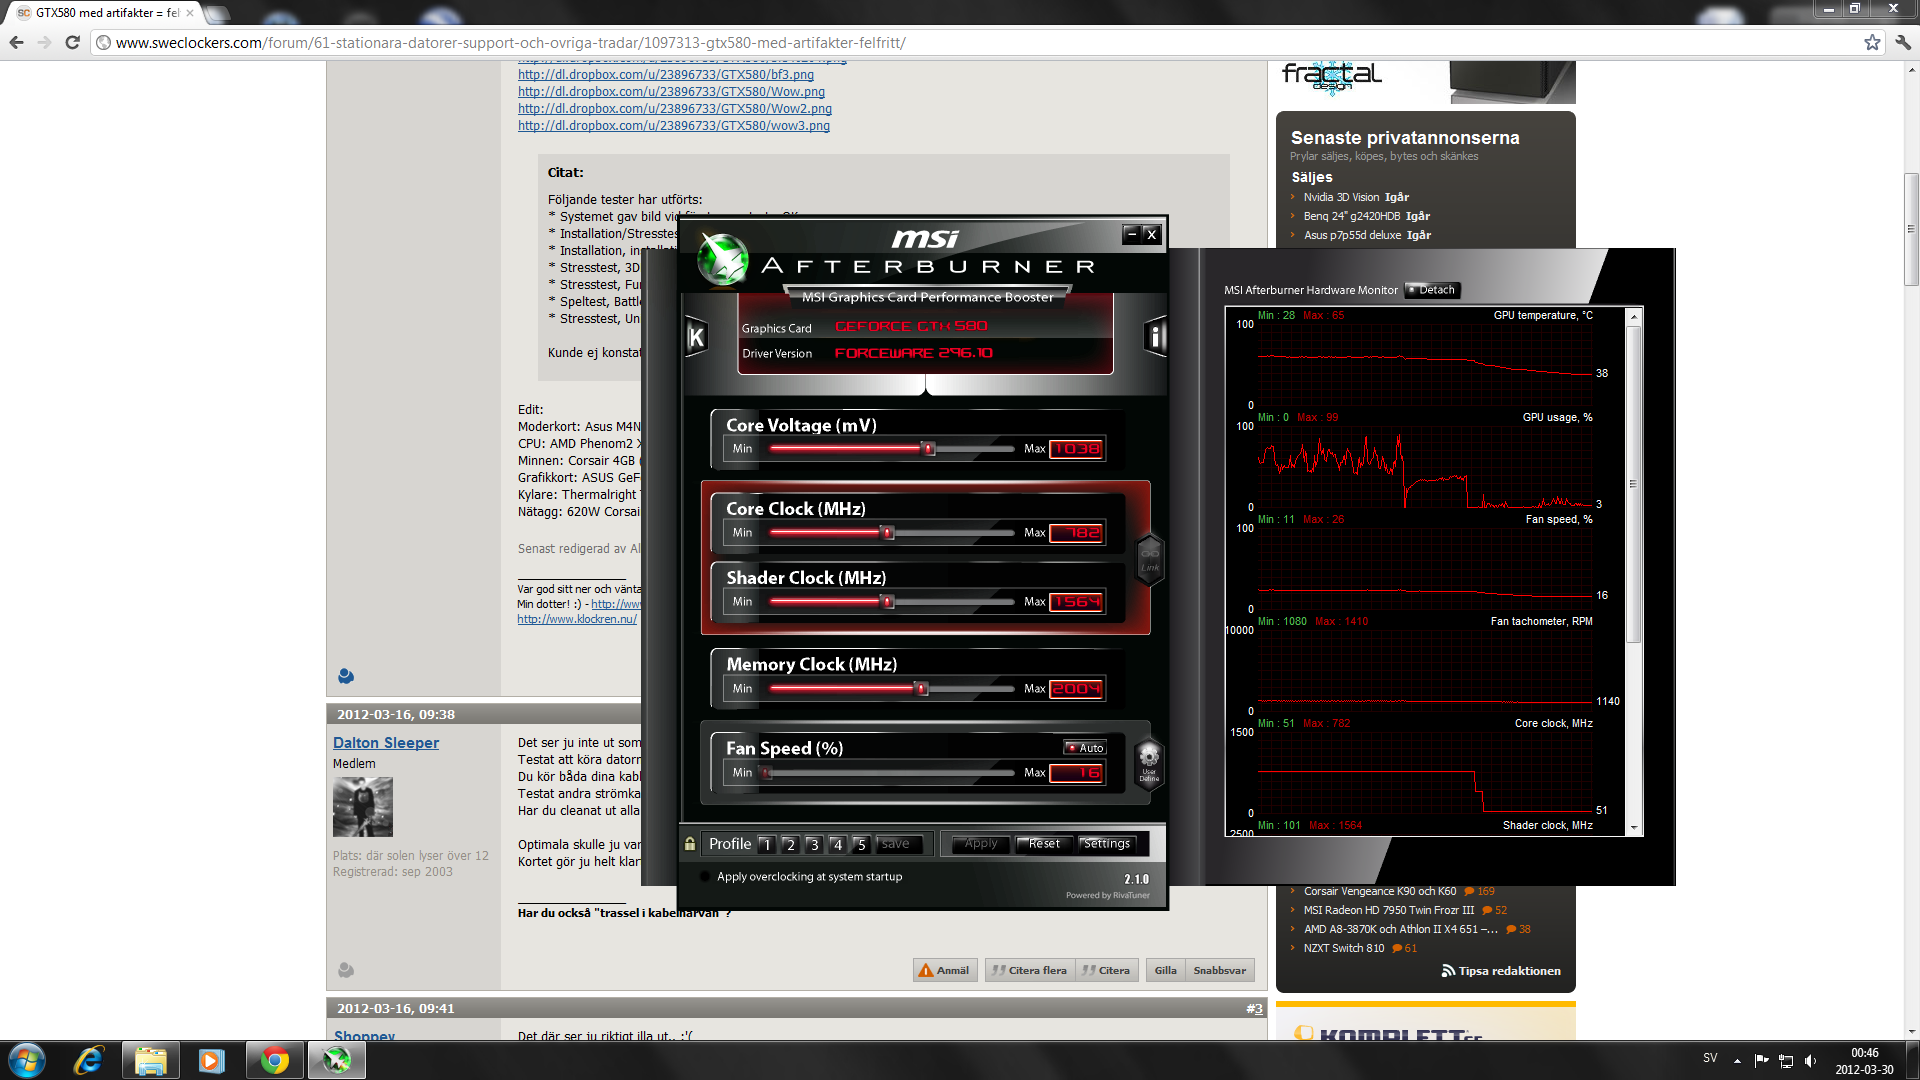This screenshot has height=1080, width=1920.
Task: Show hidden tray icons arrow
Action: pos(1737,1060)
